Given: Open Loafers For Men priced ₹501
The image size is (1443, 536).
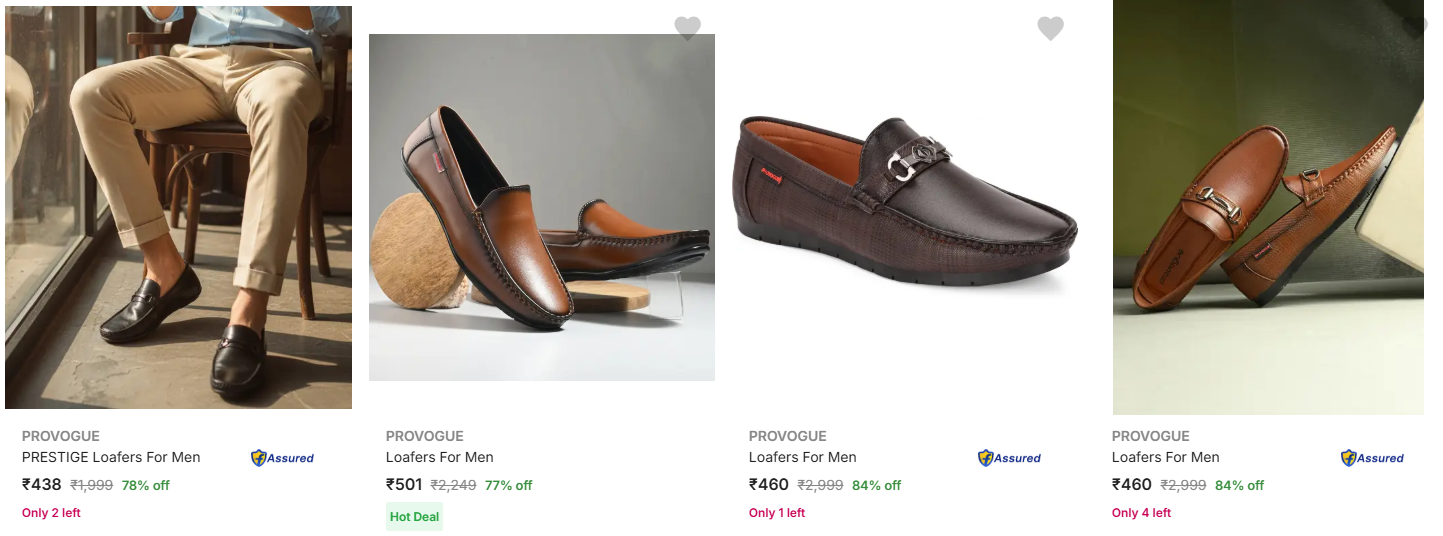Looking at the screenshot, I should point(439,457).
